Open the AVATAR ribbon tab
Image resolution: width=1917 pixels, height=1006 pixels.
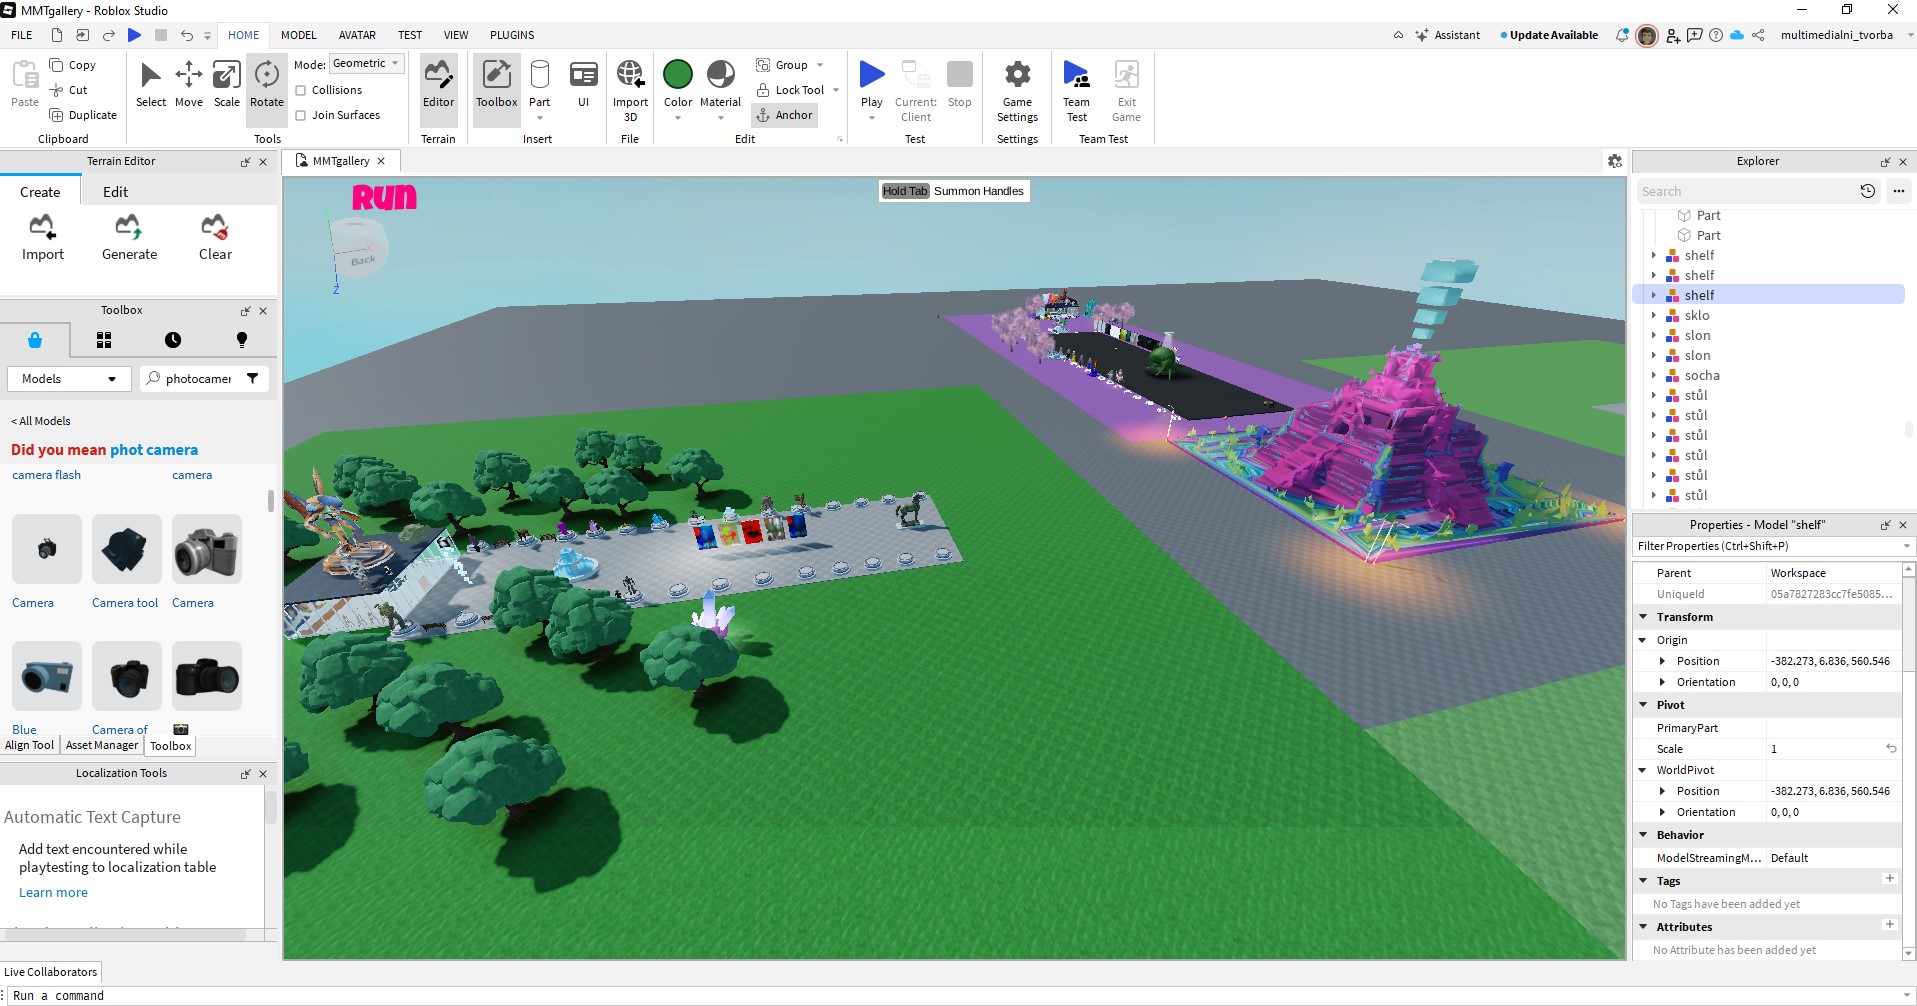(x=357, y=35)
